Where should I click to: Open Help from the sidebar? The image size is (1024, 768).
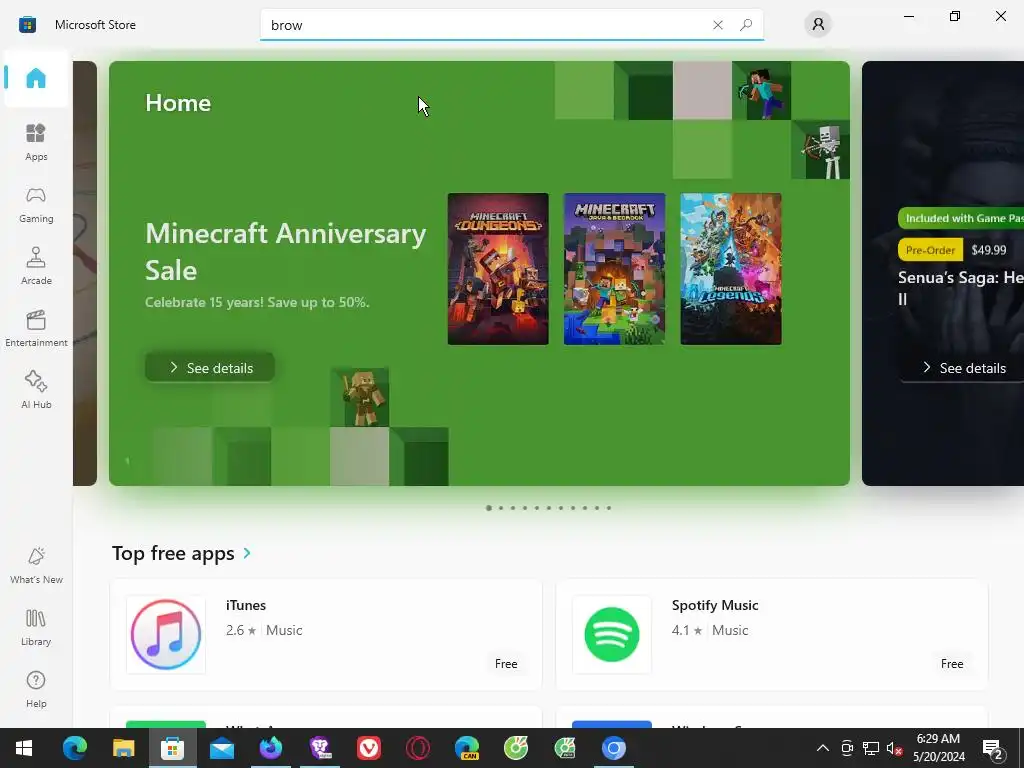[36, 690]
